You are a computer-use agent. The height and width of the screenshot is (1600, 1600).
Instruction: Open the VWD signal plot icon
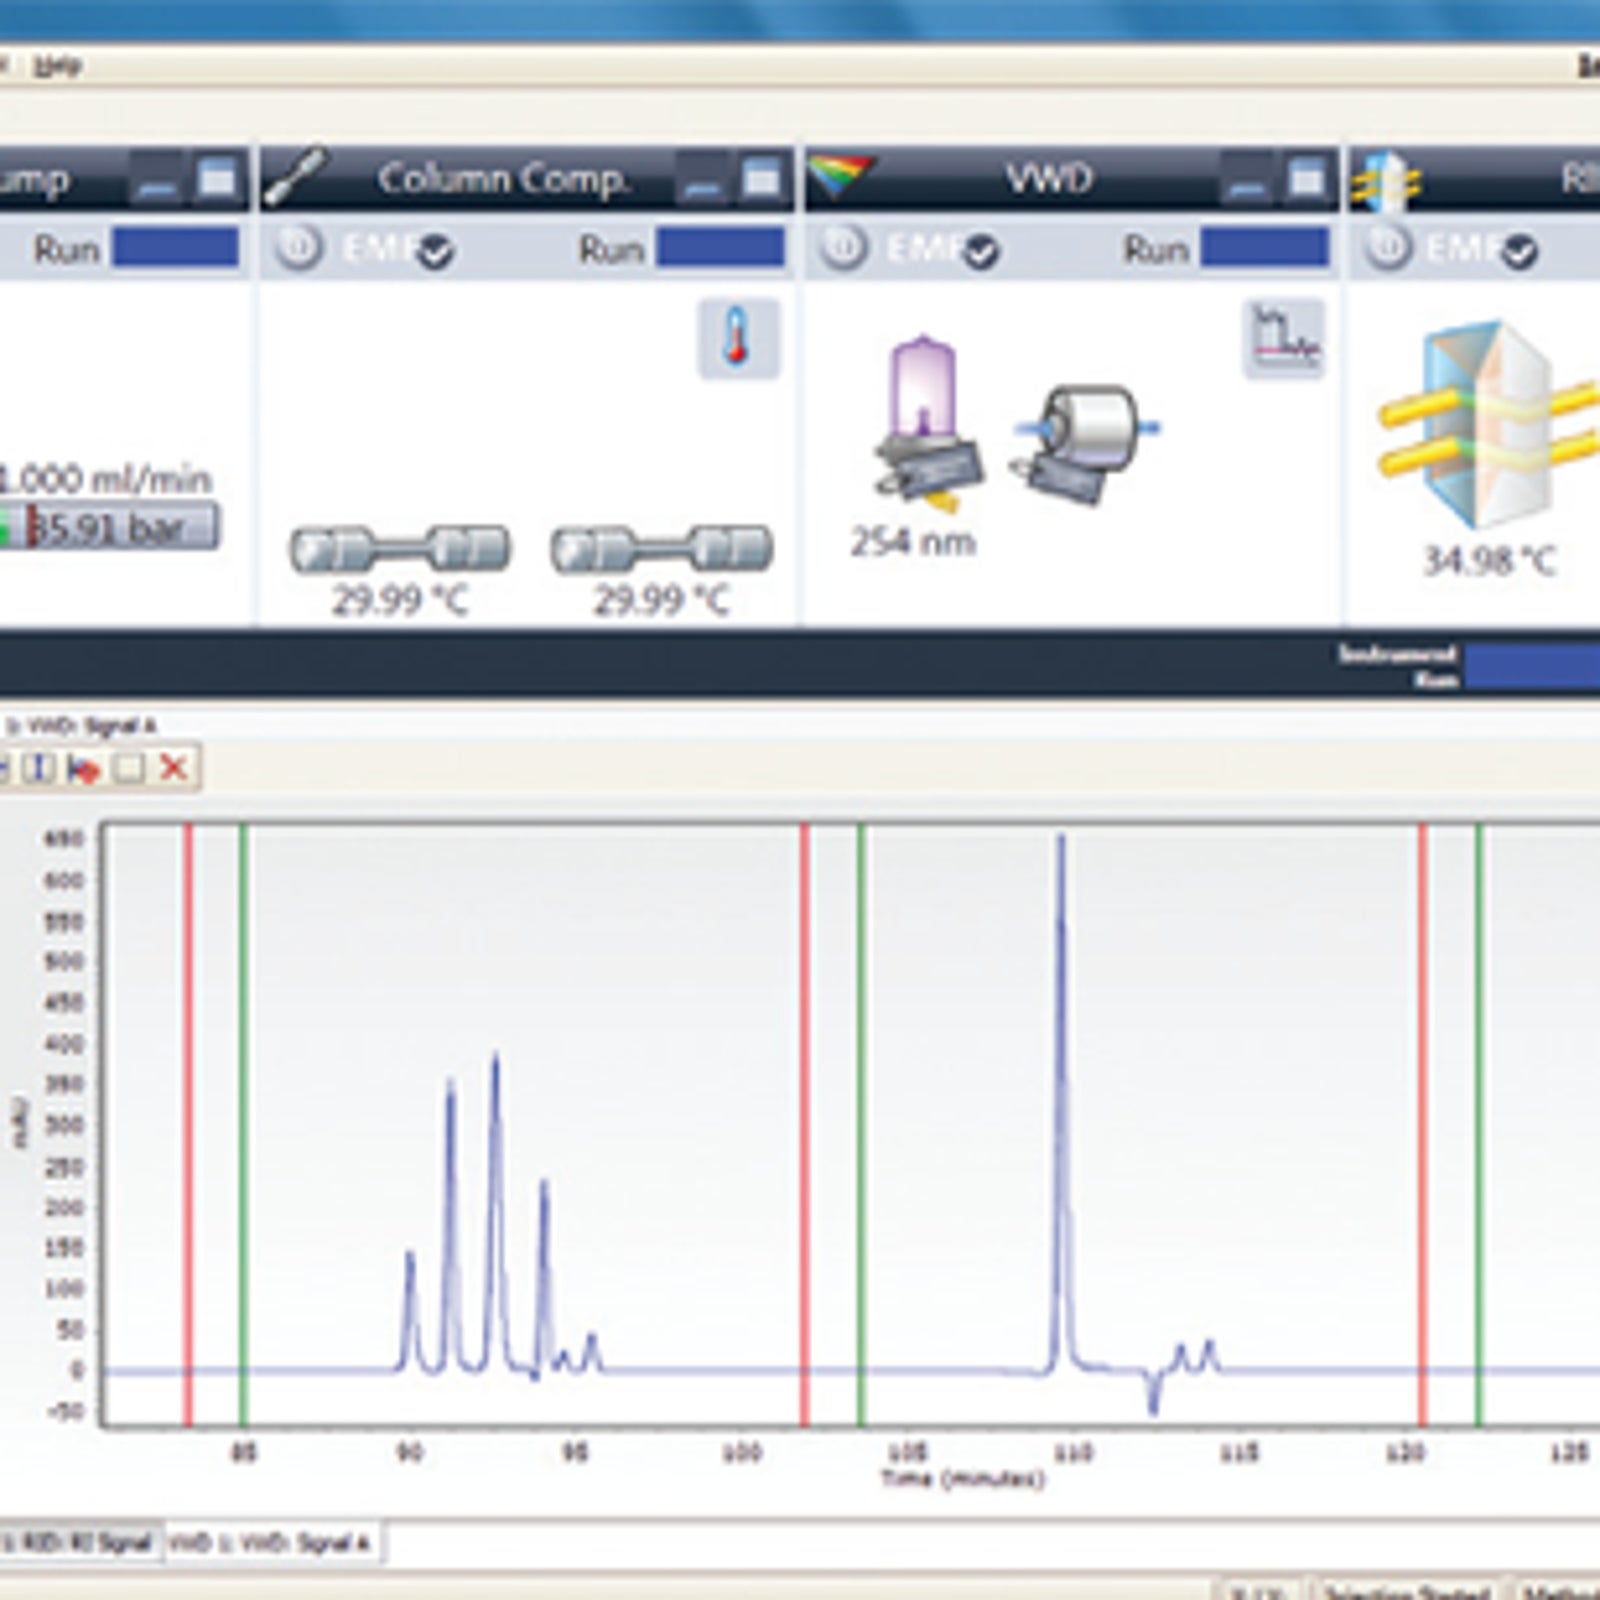click(1284, 338)
